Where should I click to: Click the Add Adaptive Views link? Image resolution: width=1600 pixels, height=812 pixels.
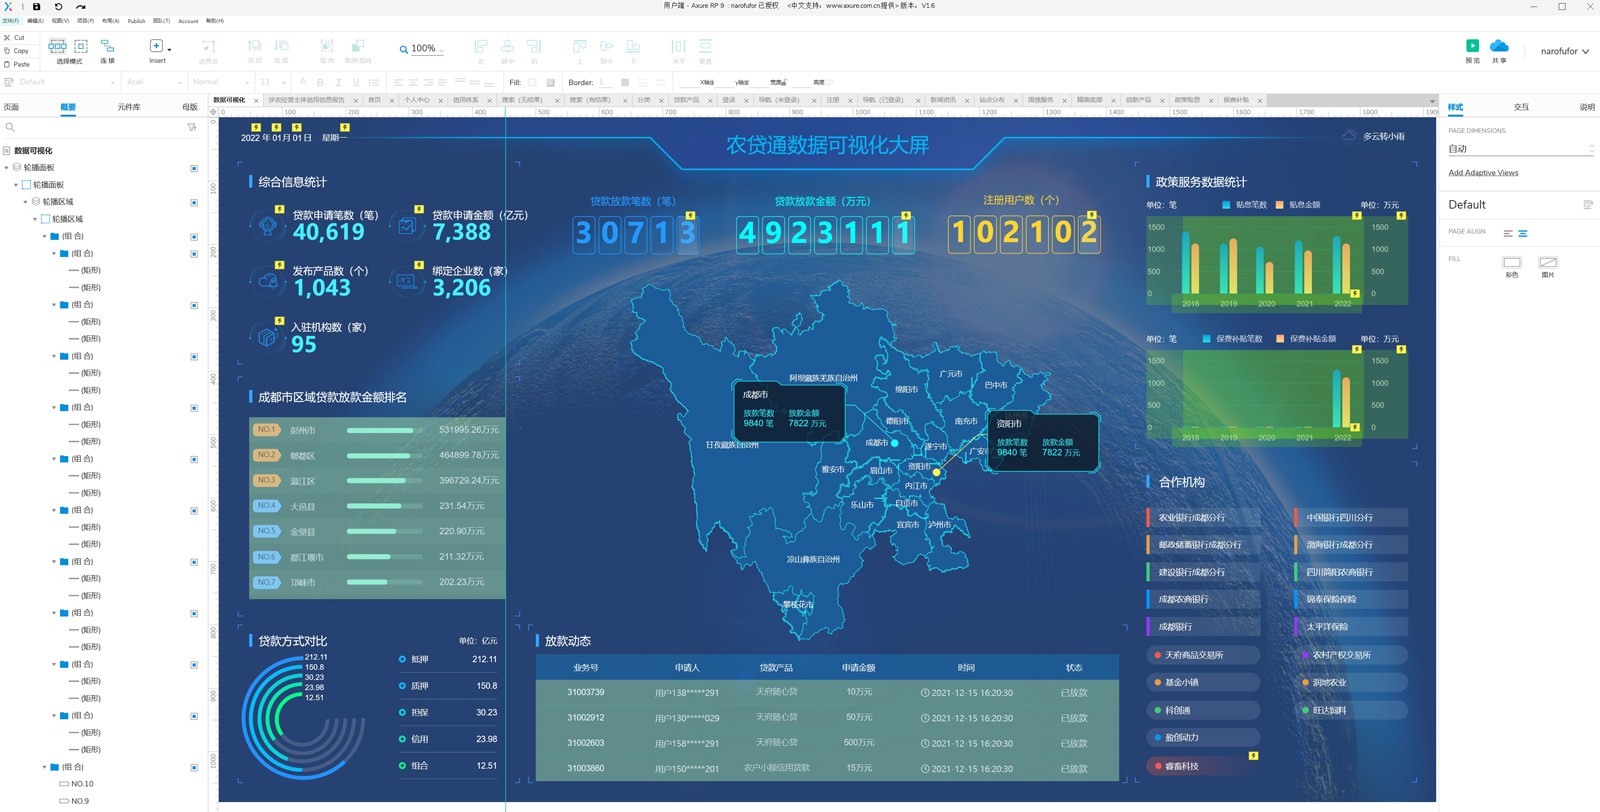point(1483,173)
